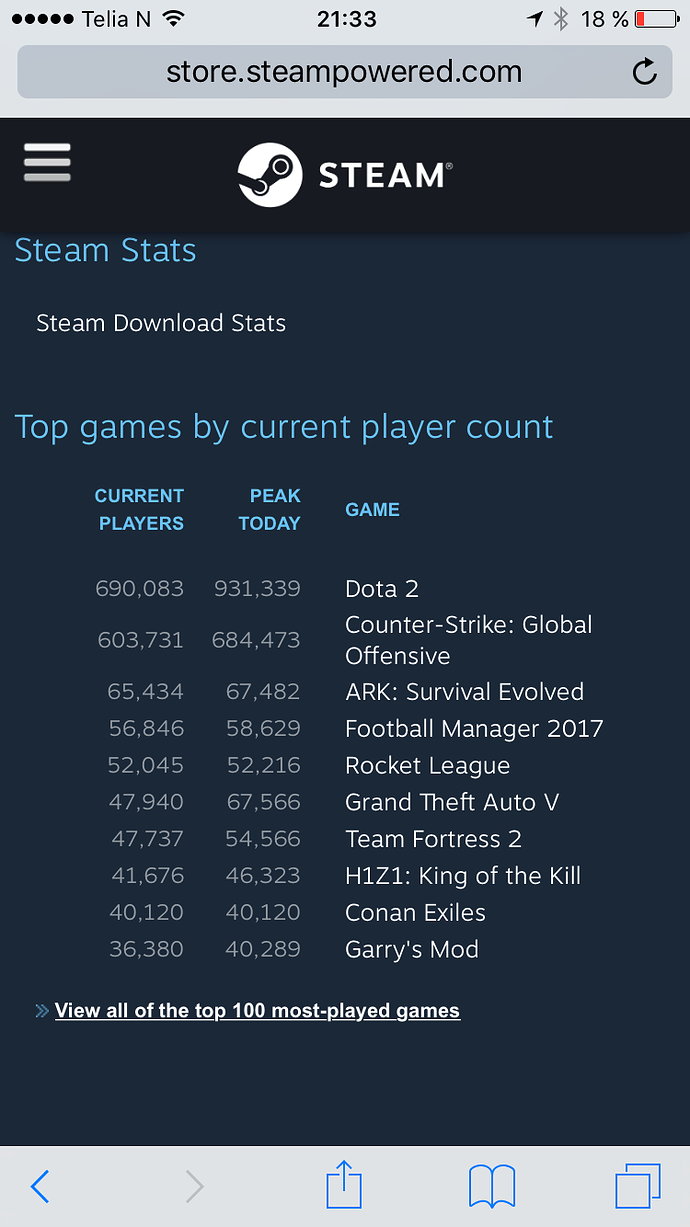The image size is (690, 1227).
Task: Open Football Manager 2017 game page
Action: click(474, 729)
